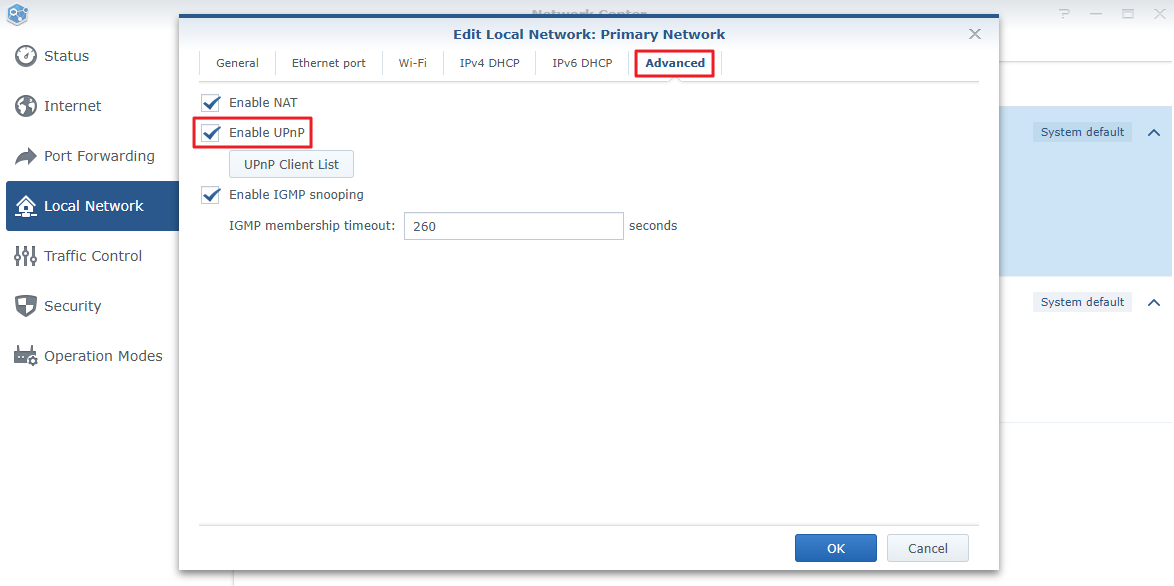1174x586 pixels.
Task: Open the UPnP Client List
Action: 291,164
